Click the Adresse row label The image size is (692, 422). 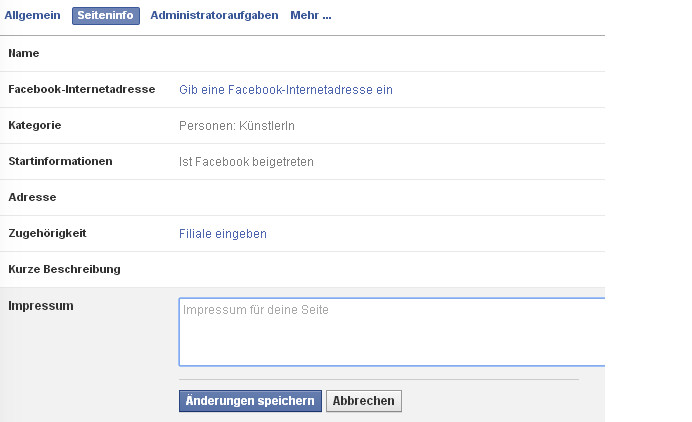click(x=32, y=197)
